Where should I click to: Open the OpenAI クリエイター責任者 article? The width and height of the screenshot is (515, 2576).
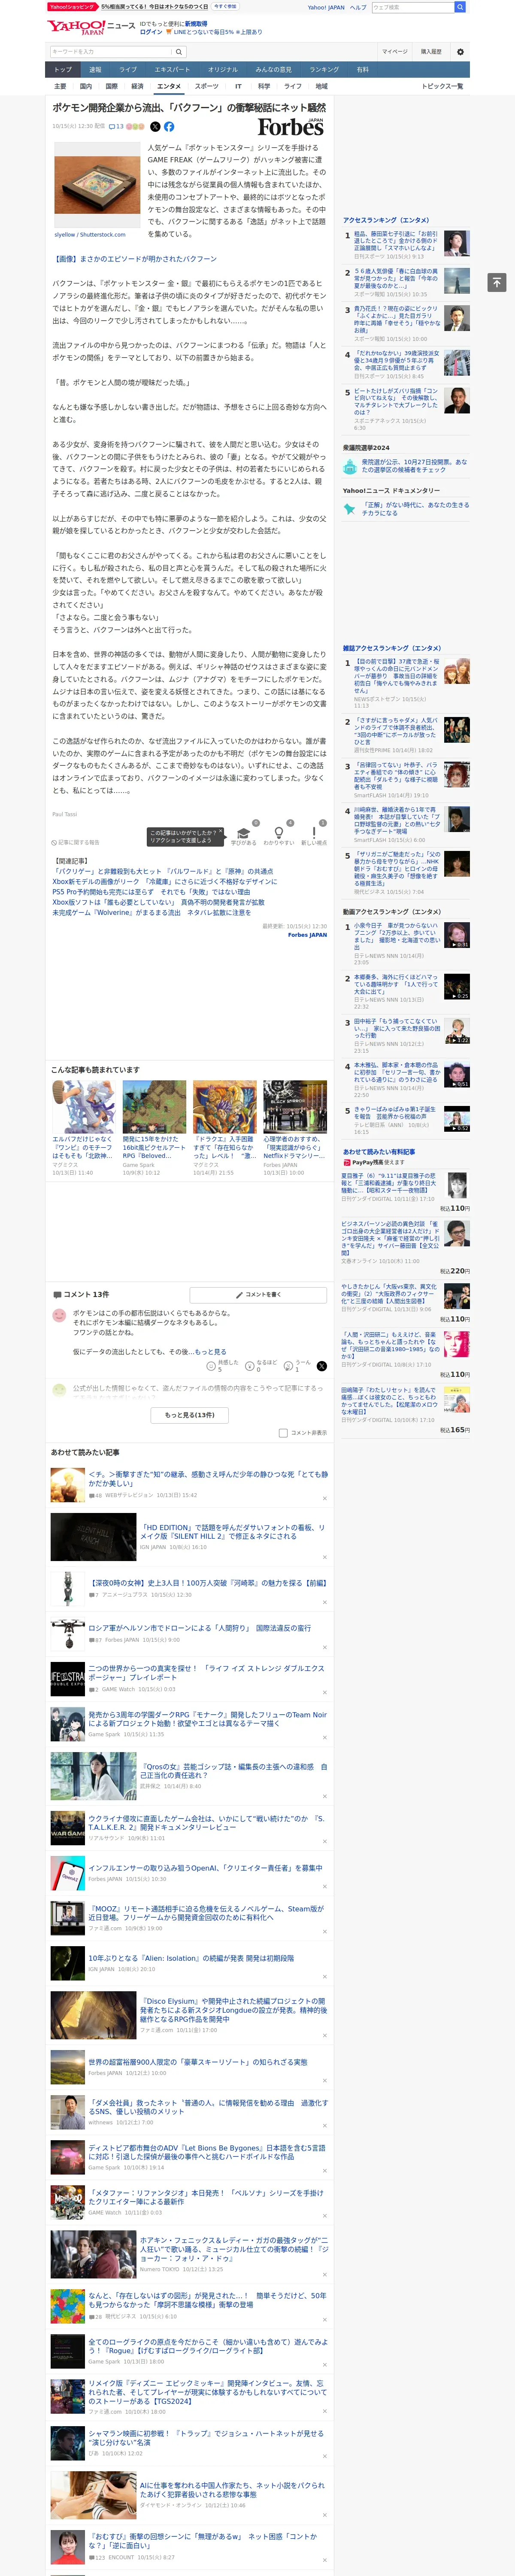pyautogui.click(x=205, y=1868)
